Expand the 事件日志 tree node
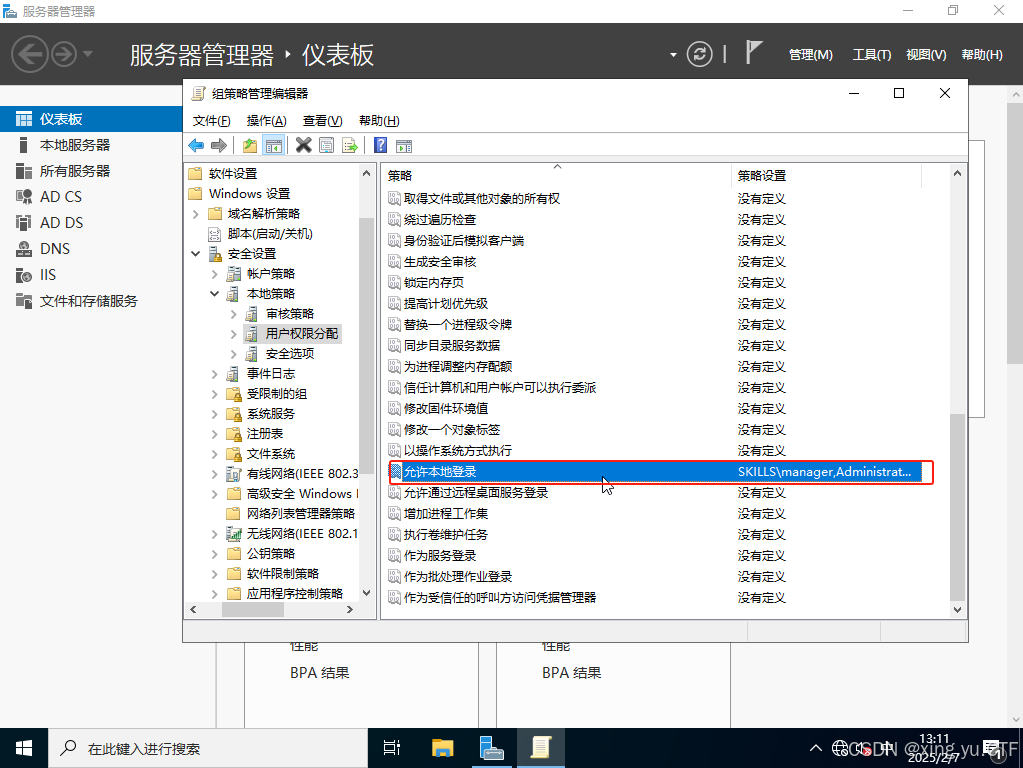This screenshot has height=768, width=1023. (214, 374)
